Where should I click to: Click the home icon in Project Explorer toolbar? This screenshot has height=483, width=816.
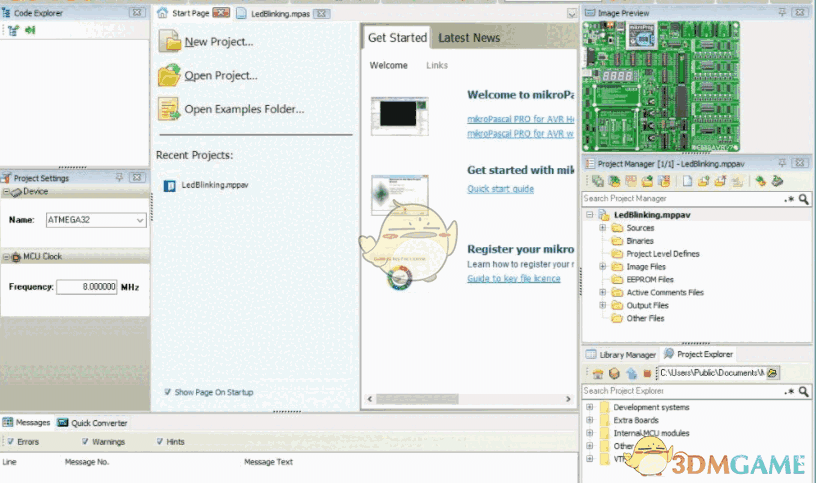click(598, 373)
